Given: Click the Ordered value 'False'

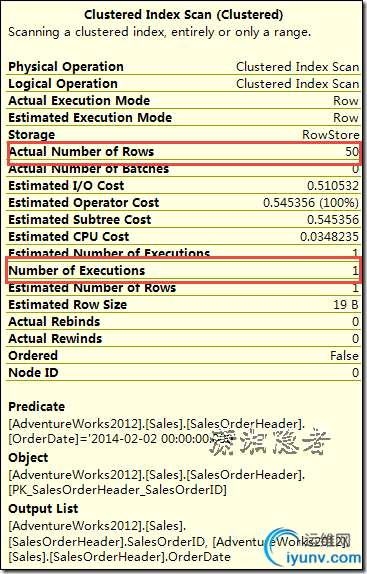Looking at the screenshot, I should pos(344,355).
